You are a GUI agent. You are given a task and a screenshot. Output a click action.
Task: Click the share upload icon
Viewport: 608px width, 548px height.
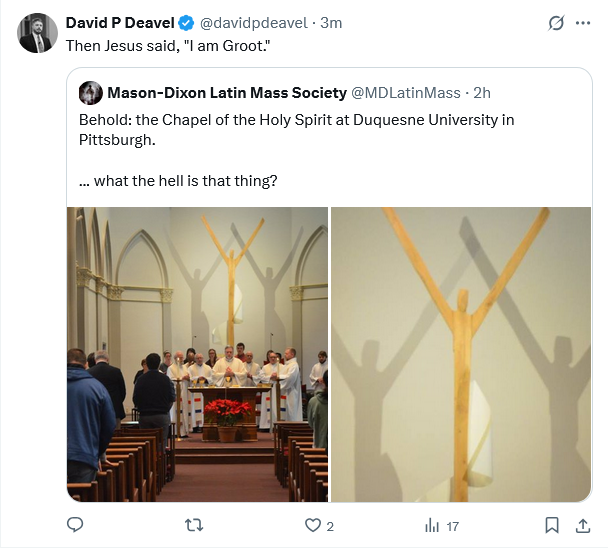click(x=583, y=525)
